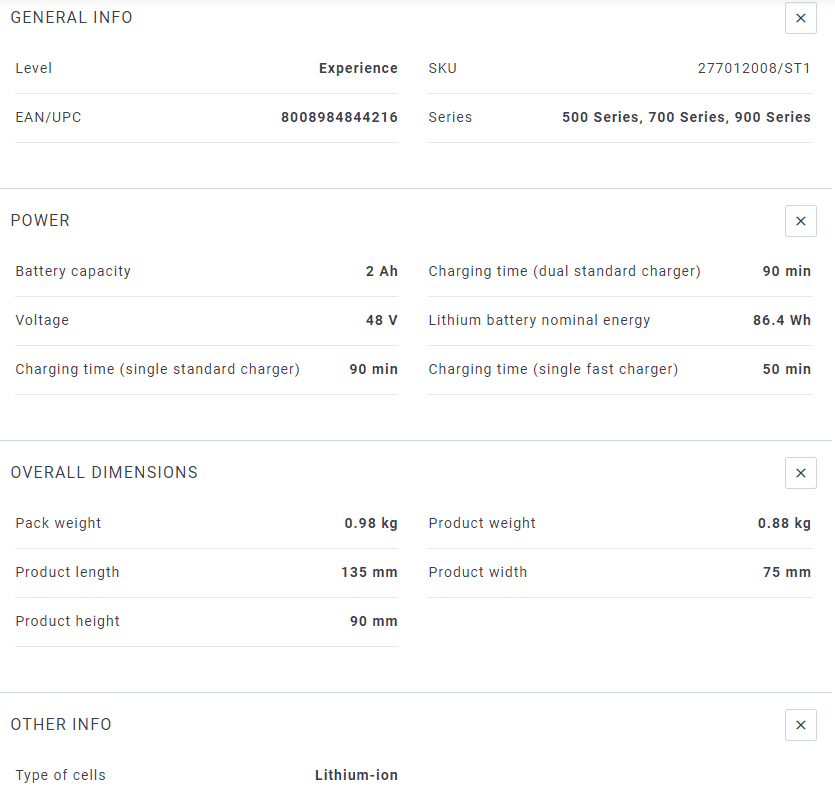
Task: Click the 86.4 Wh energy value
Action: [x=781, y=320]
